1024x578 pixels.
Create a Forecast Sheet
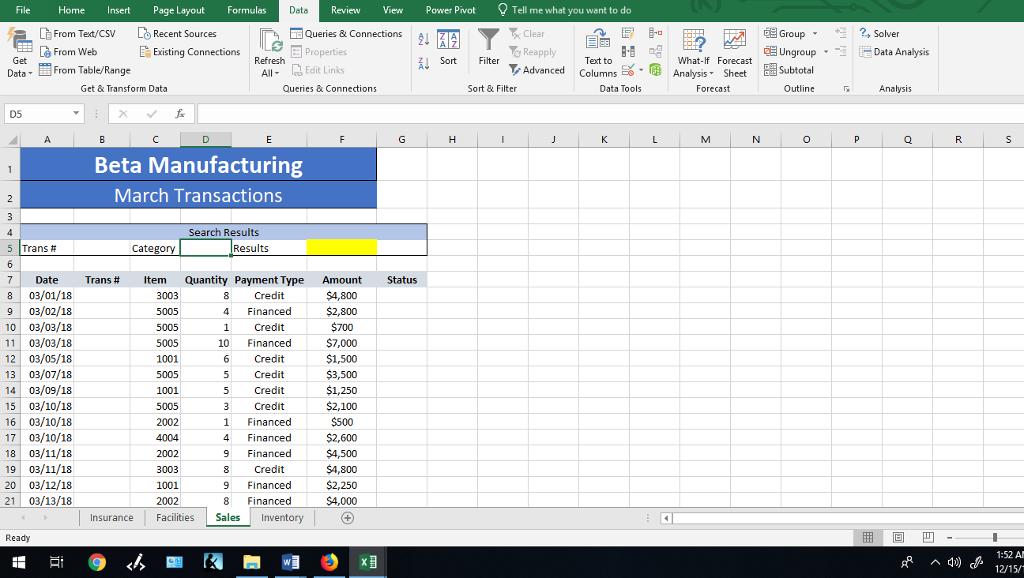click(735, 52)
